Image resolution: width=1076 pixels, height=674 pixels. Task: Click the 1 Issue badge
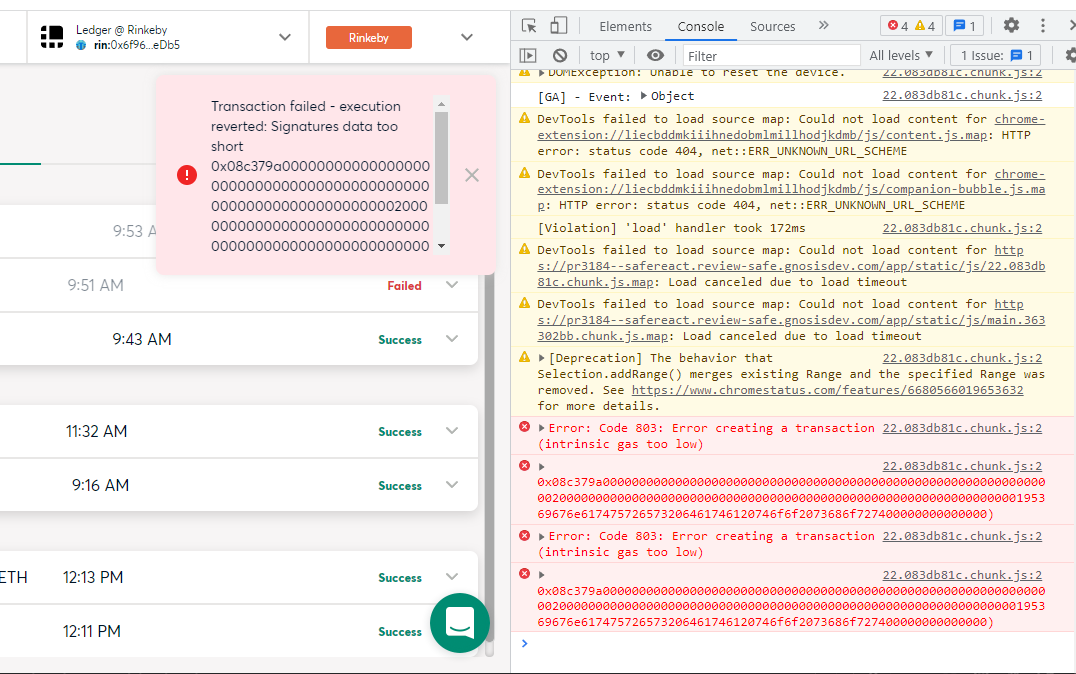[996, 56]
